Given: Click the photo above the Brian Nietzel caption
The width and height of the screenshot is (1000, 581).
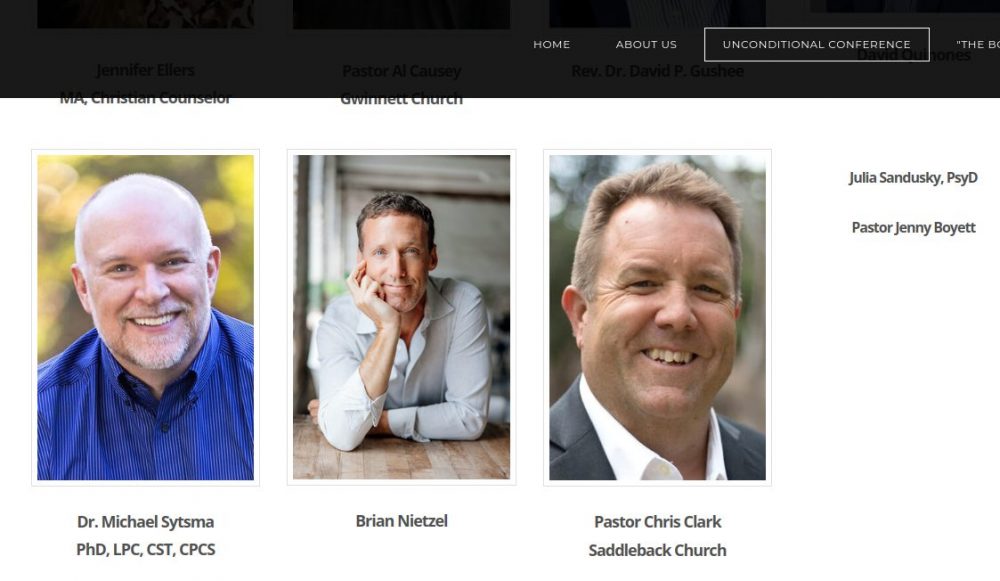Looking at the screenshot, I should coord(401,317).
